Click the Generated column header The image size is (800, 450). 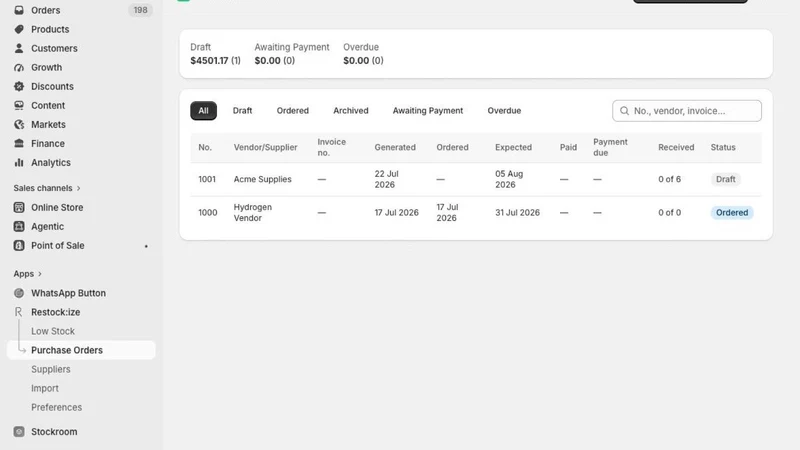tap(395, 147)
